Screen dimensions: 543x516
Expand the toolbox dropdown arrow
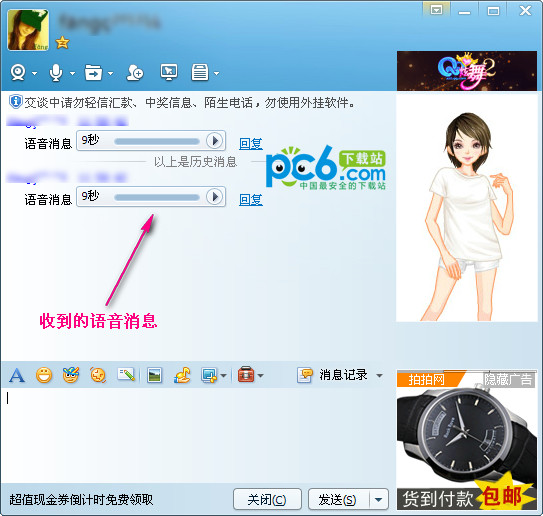click(x=260, y=375)
